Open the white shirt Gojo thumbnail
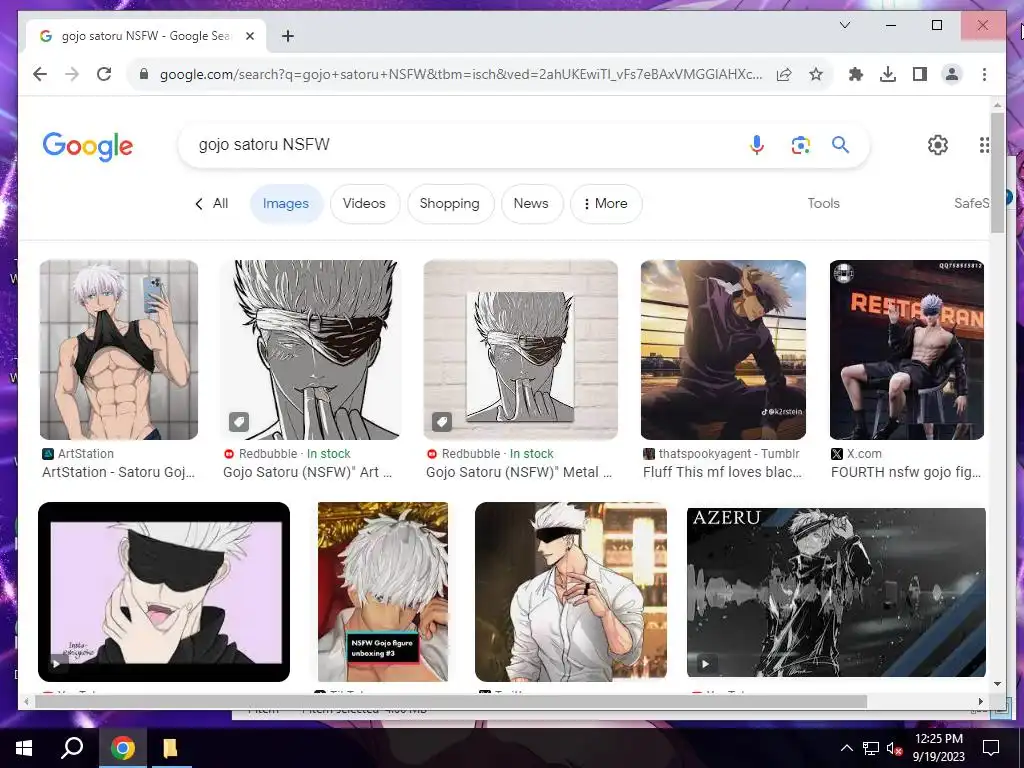The image size is (1024, 768). coord(571,592)
